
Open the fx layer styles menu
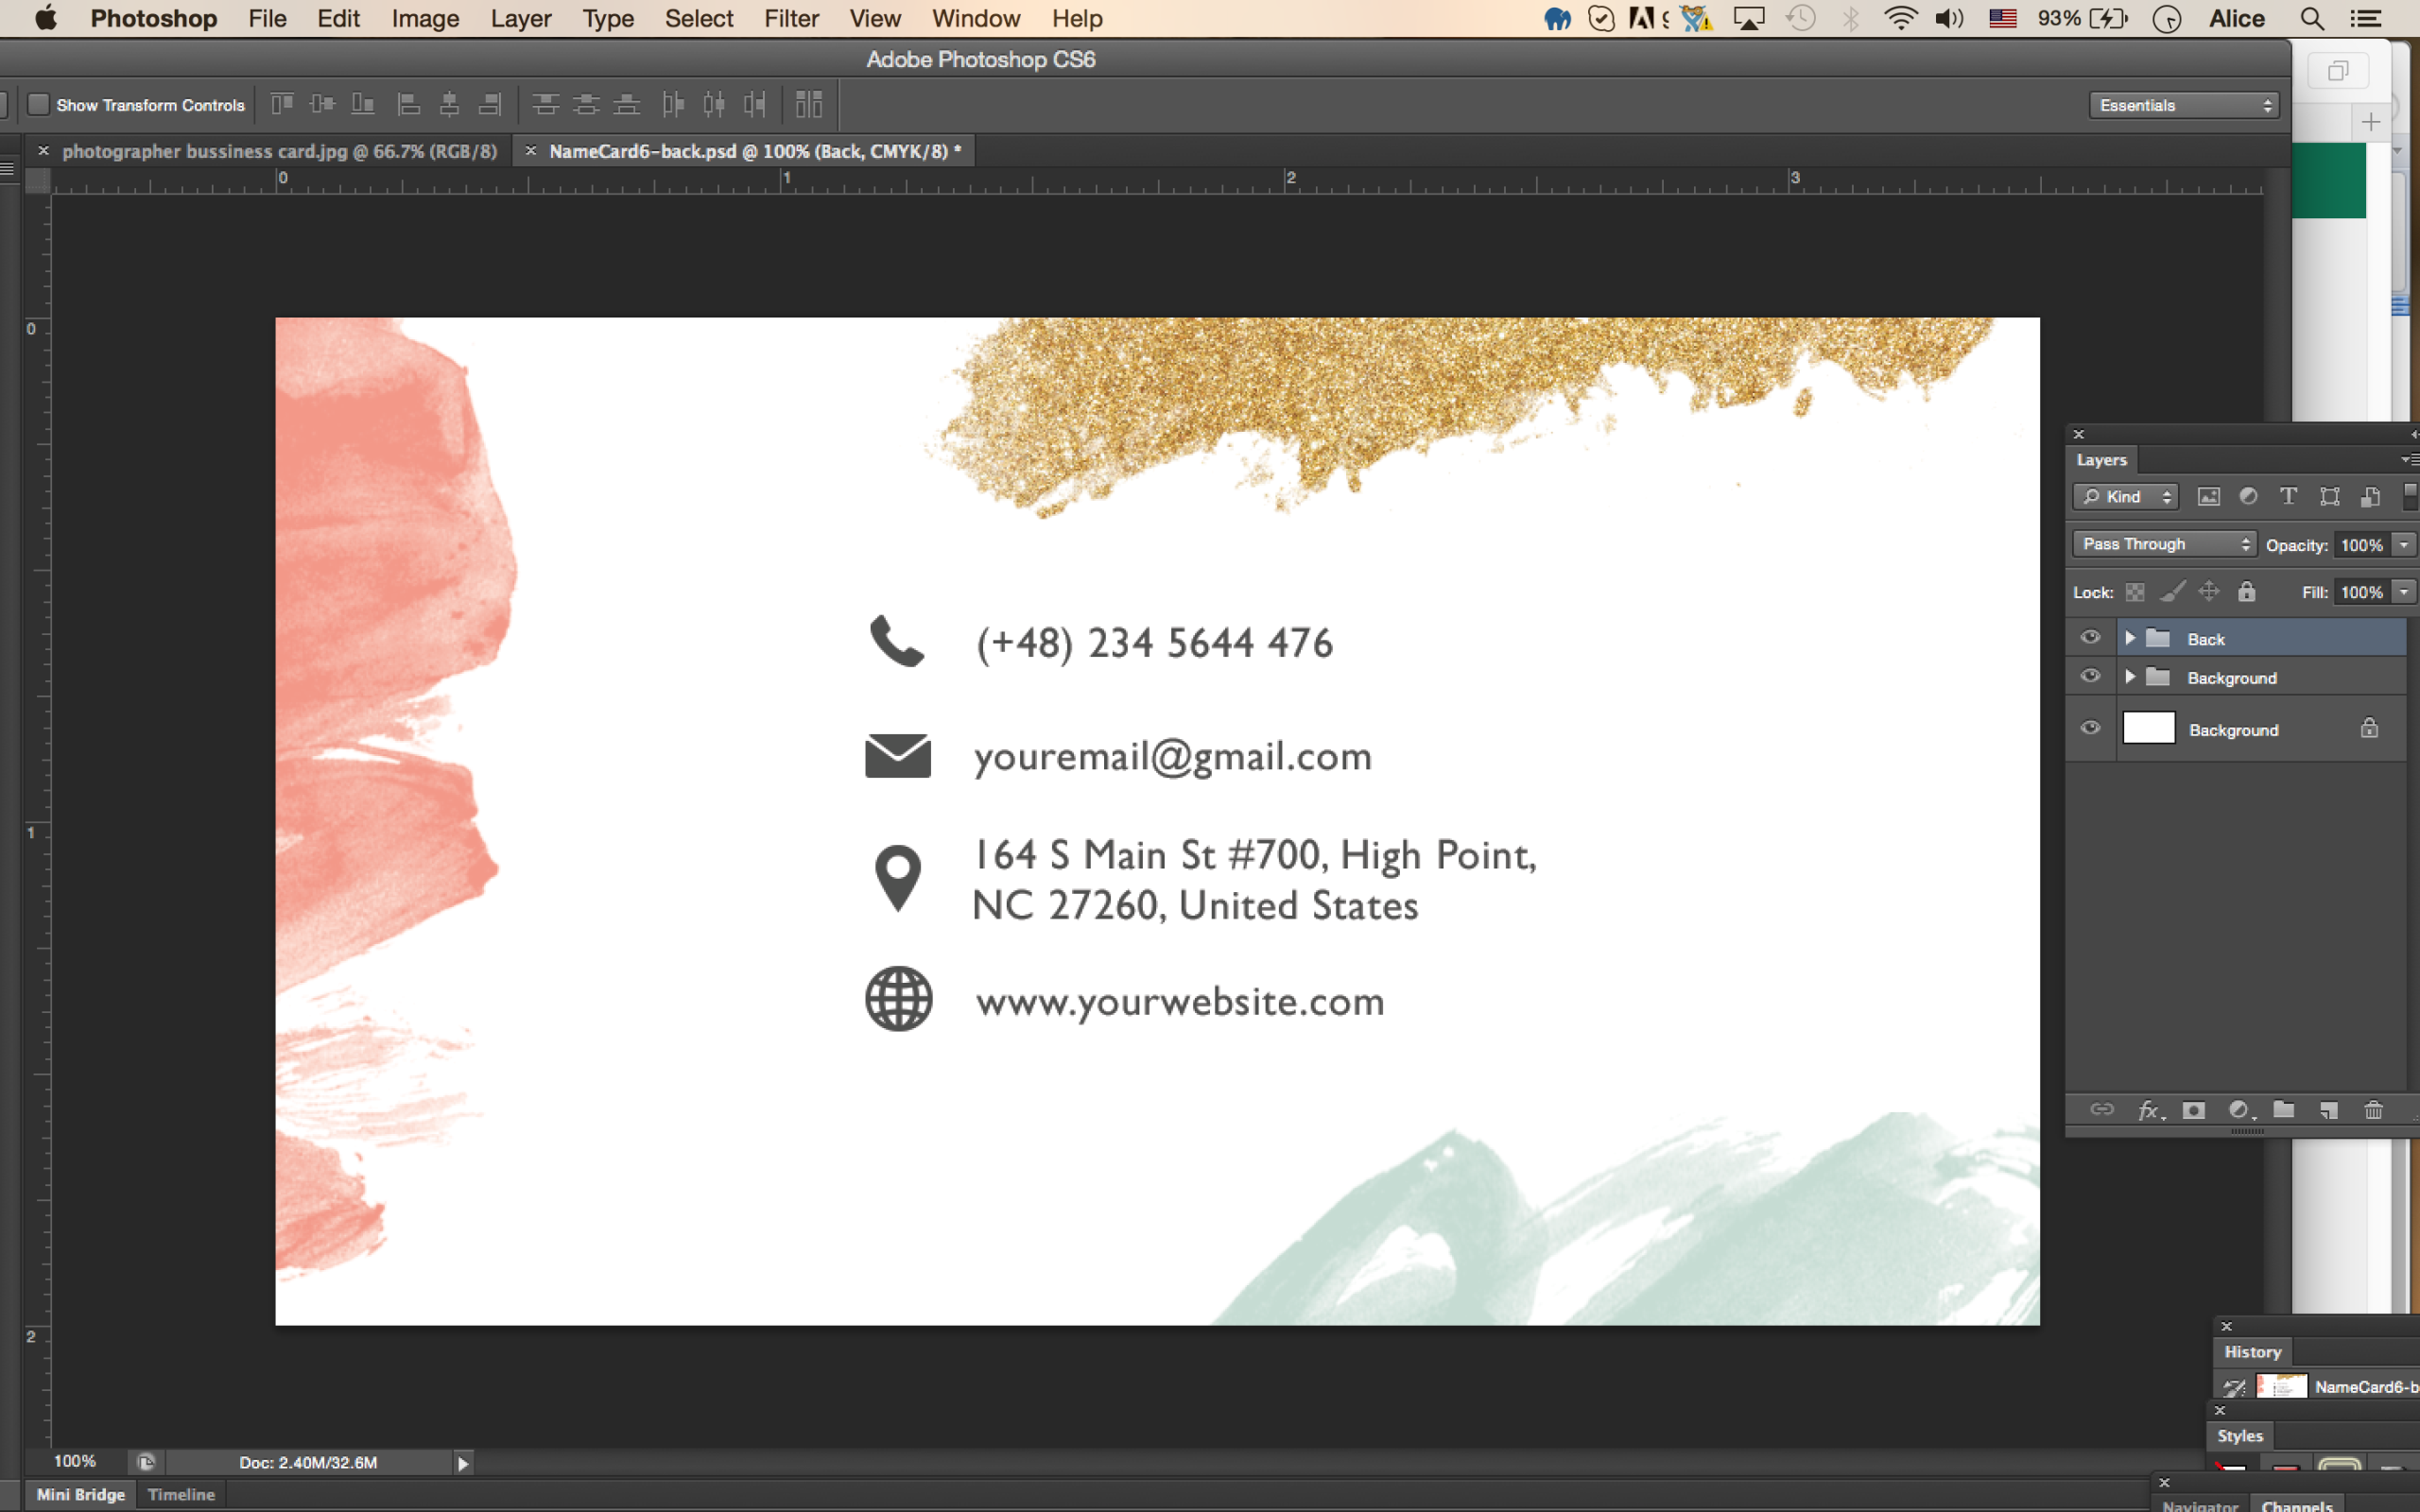2148,1110
